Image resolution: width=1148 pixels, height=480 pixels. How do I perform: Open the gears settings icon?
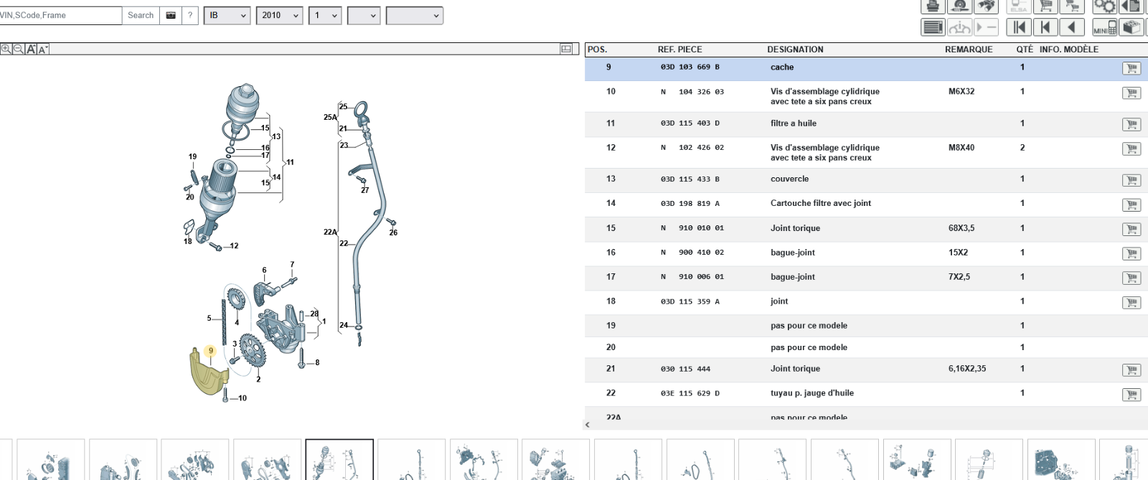[x=1104, y=7]
